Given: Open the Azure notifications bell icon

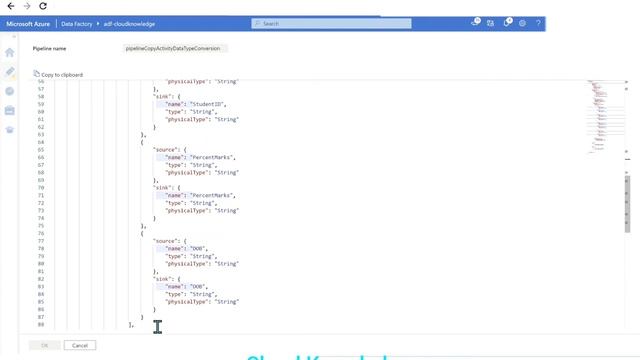Looking at the screenshot, I should [507, 23].
